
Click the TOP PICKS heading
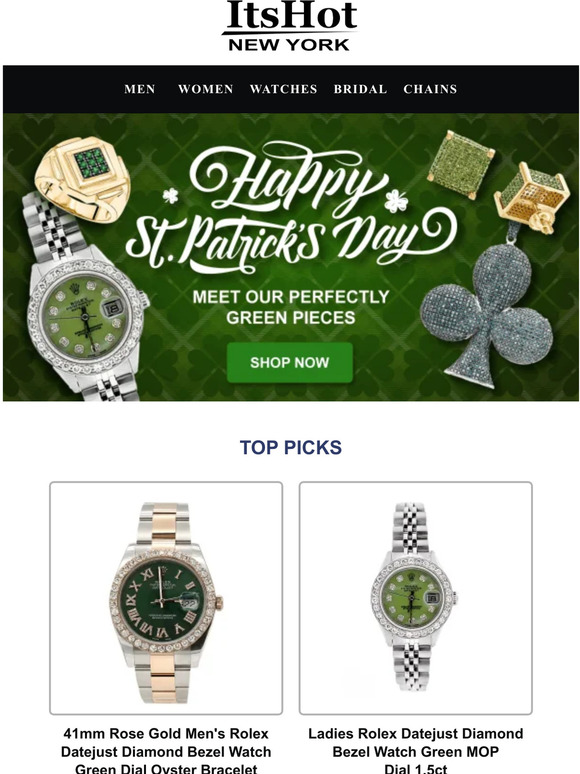pyautogui.click(x=291, y=447)
